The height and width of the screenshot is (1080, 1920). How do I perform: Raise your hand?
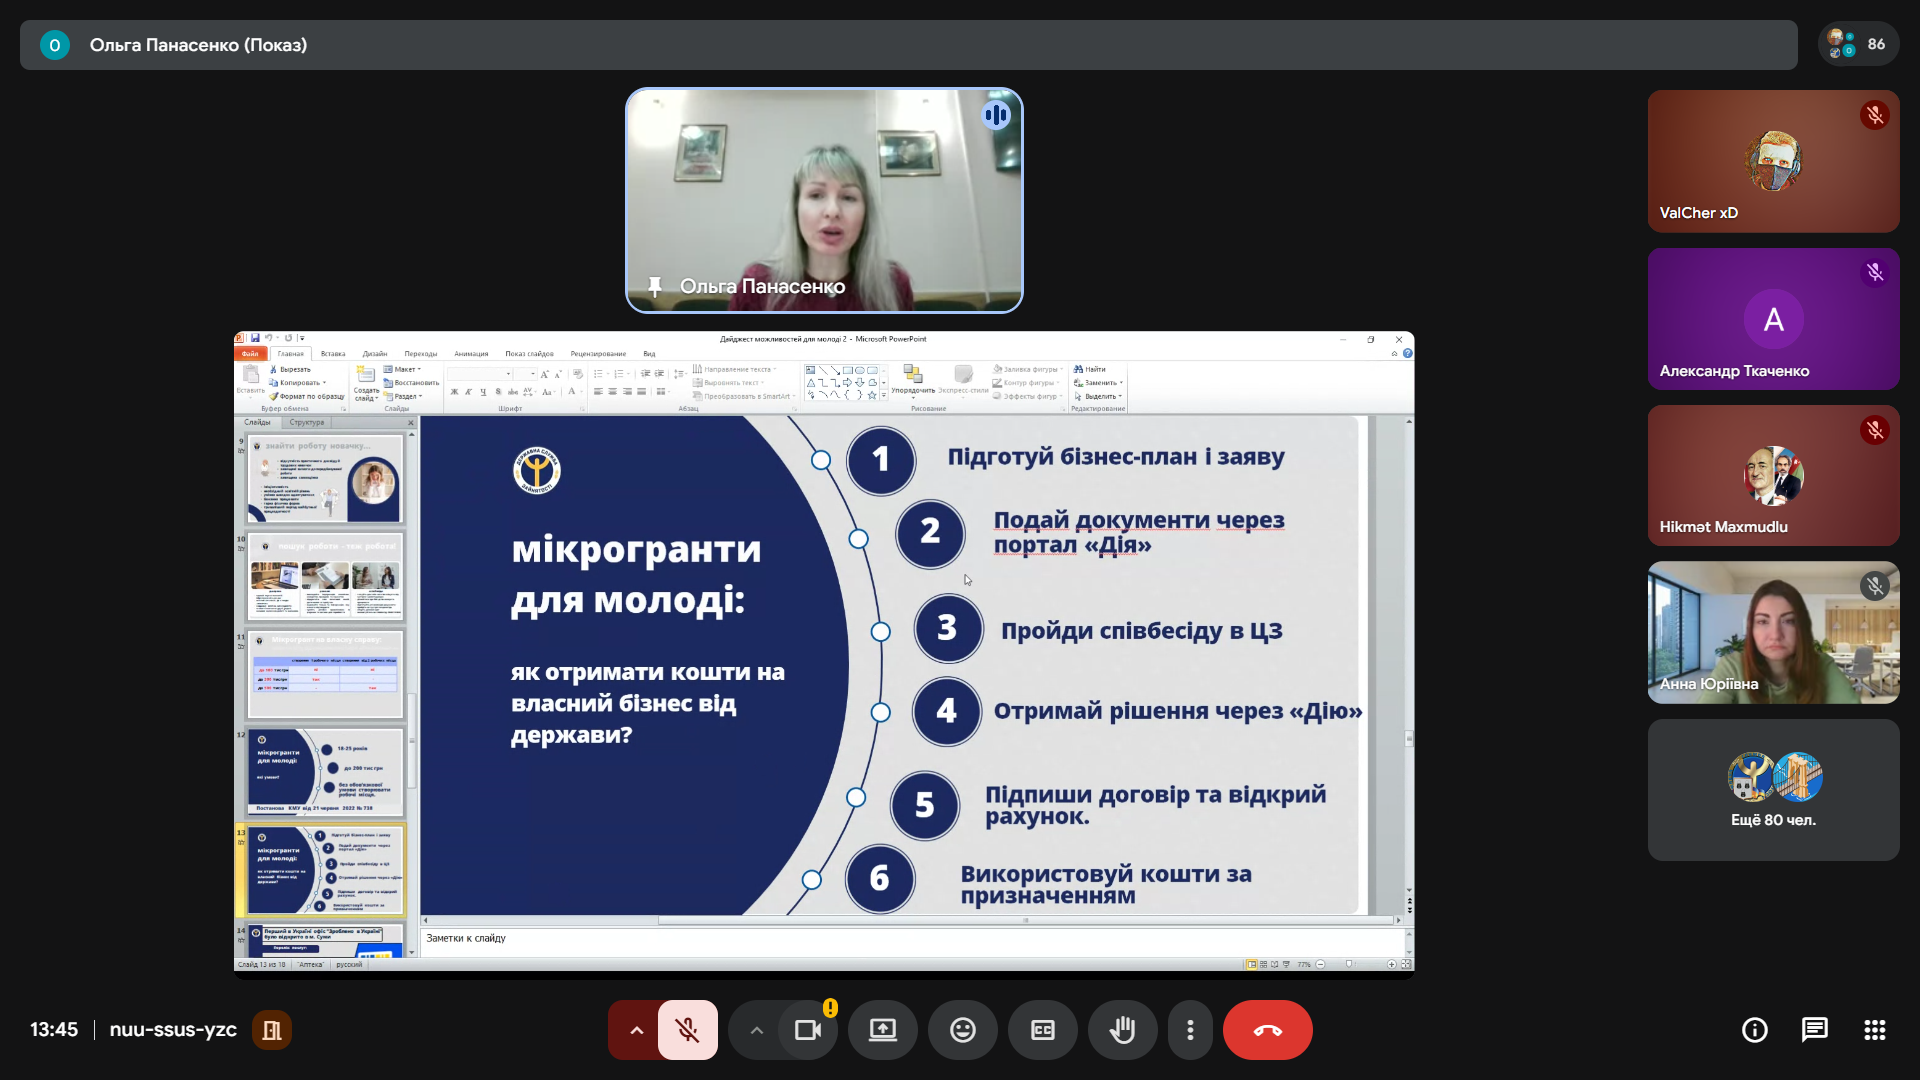(1122, 1030)
